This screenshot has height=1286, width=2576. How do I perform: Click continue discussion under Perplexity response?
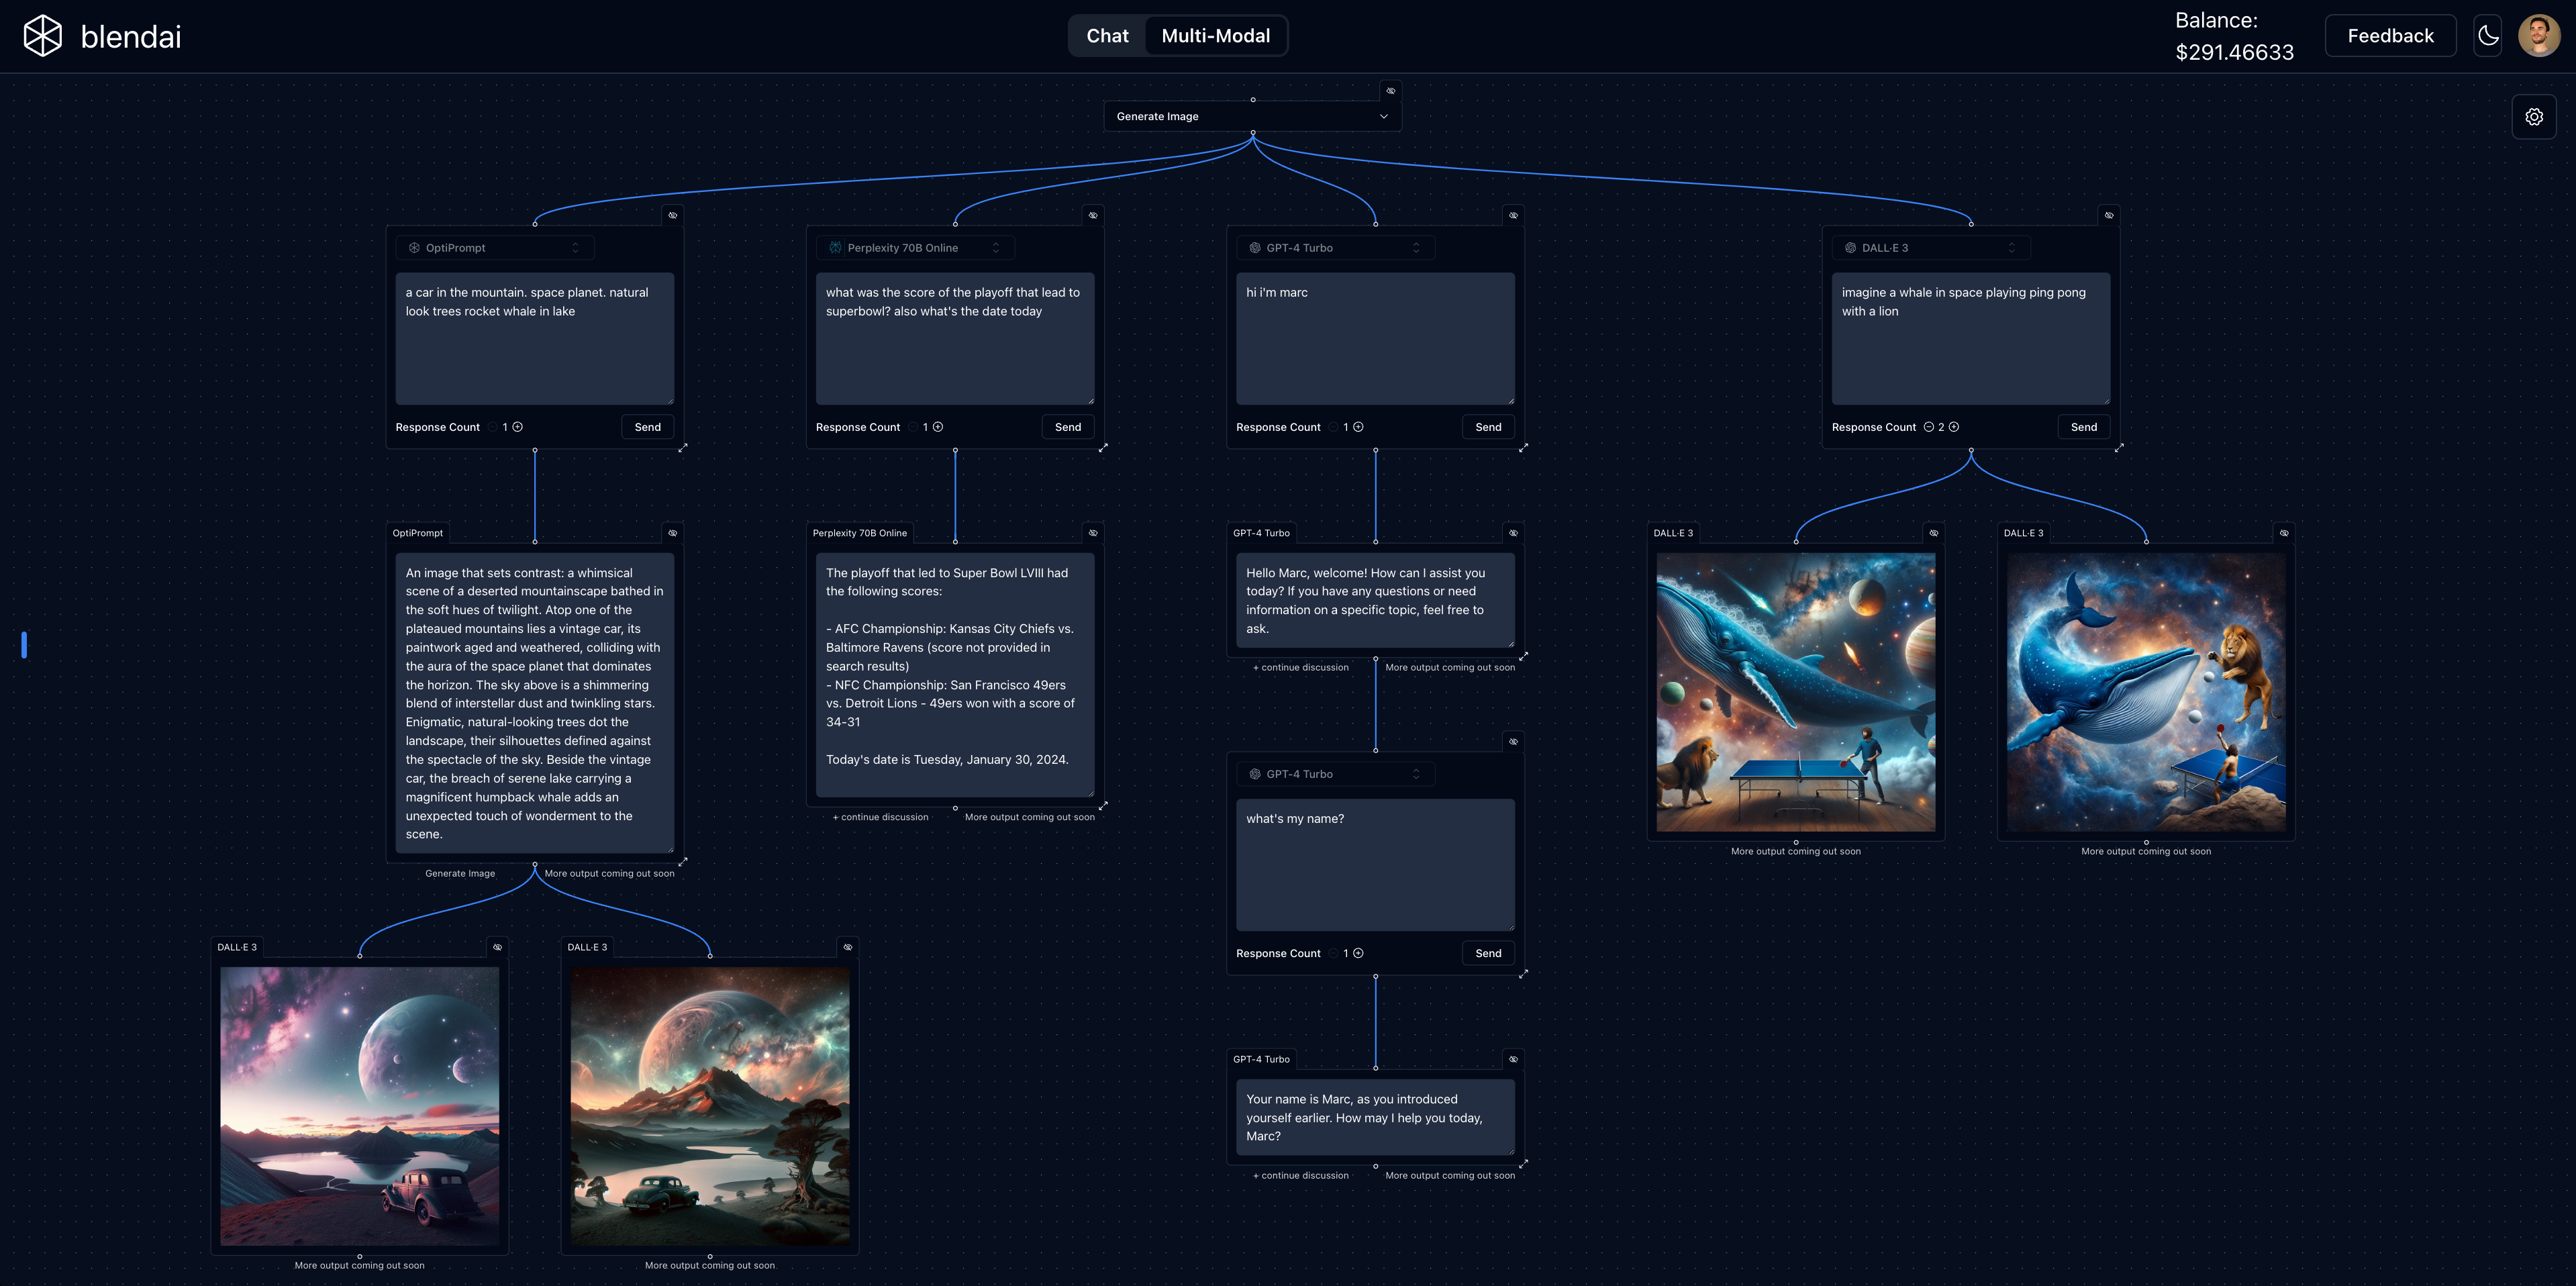pos(880,817)
